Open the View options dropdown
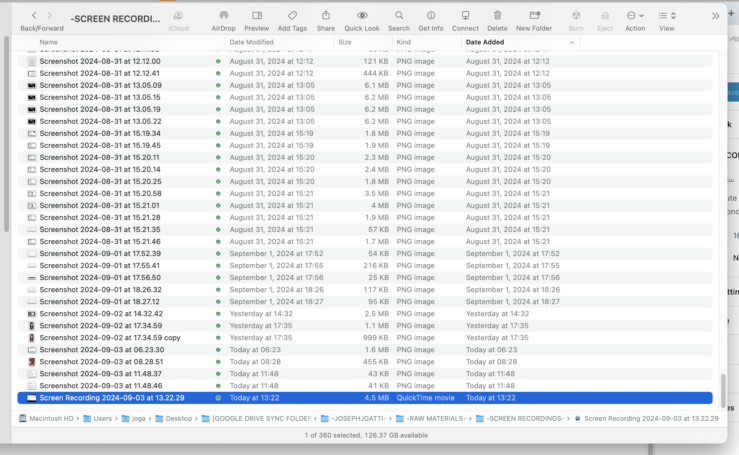The height and width of the screenshot is (455, 739). 667,16
